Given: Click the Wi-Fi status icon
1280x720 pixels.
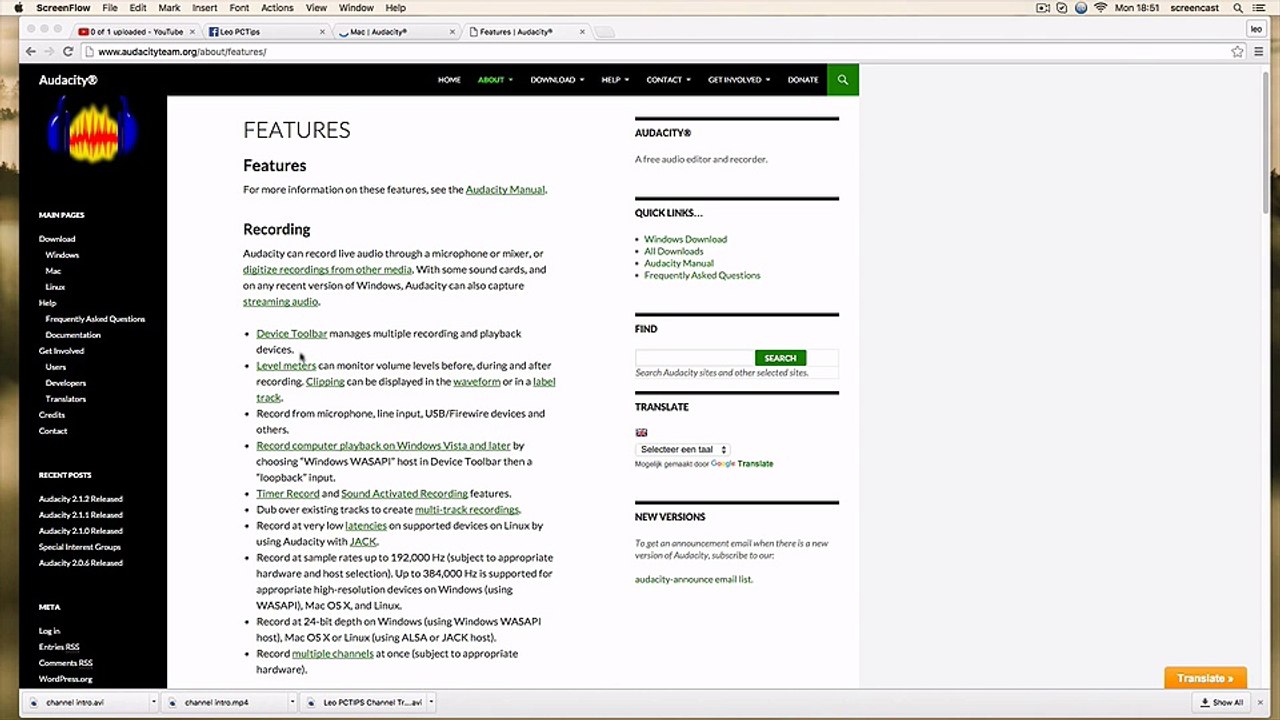Looking at the screenshot, I should click(x=1101, y=7).
